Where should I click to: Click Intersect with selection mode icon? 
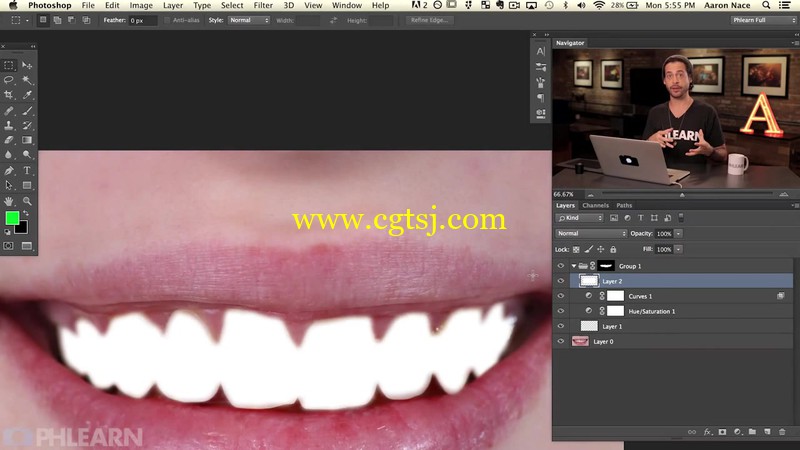point(86,20)
